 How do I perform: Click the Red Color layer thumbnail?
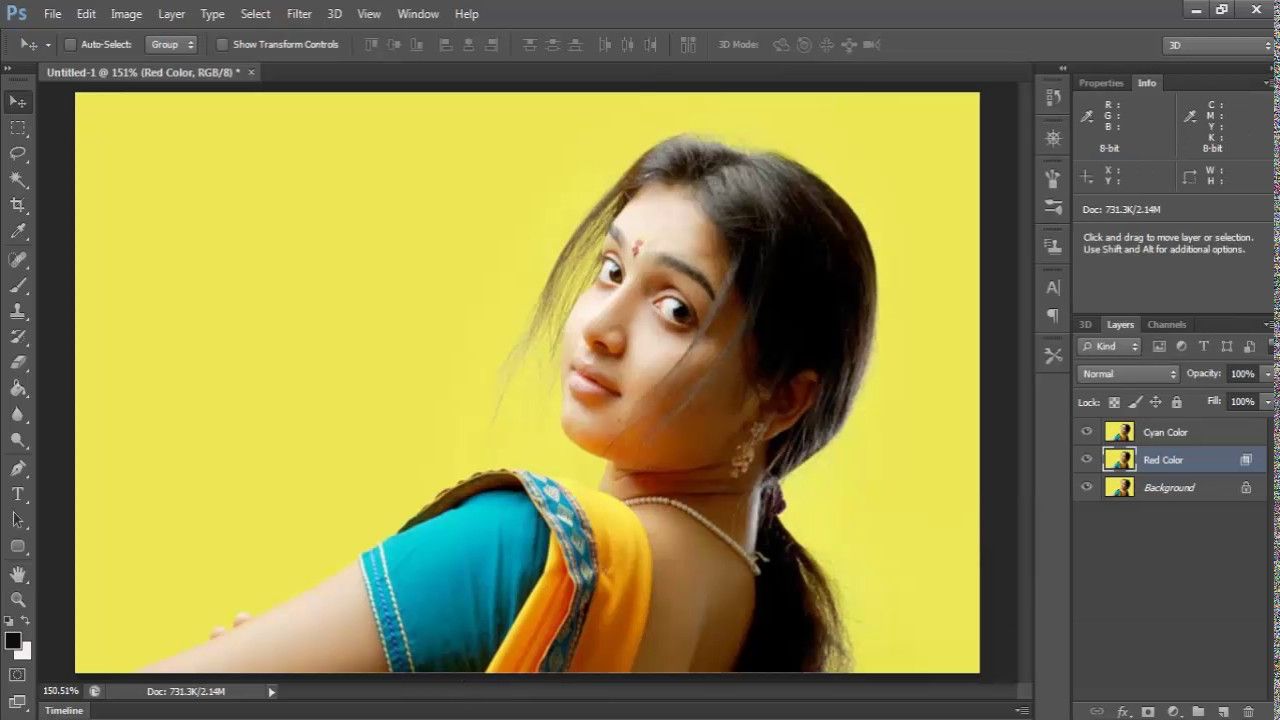(1119, 460)
